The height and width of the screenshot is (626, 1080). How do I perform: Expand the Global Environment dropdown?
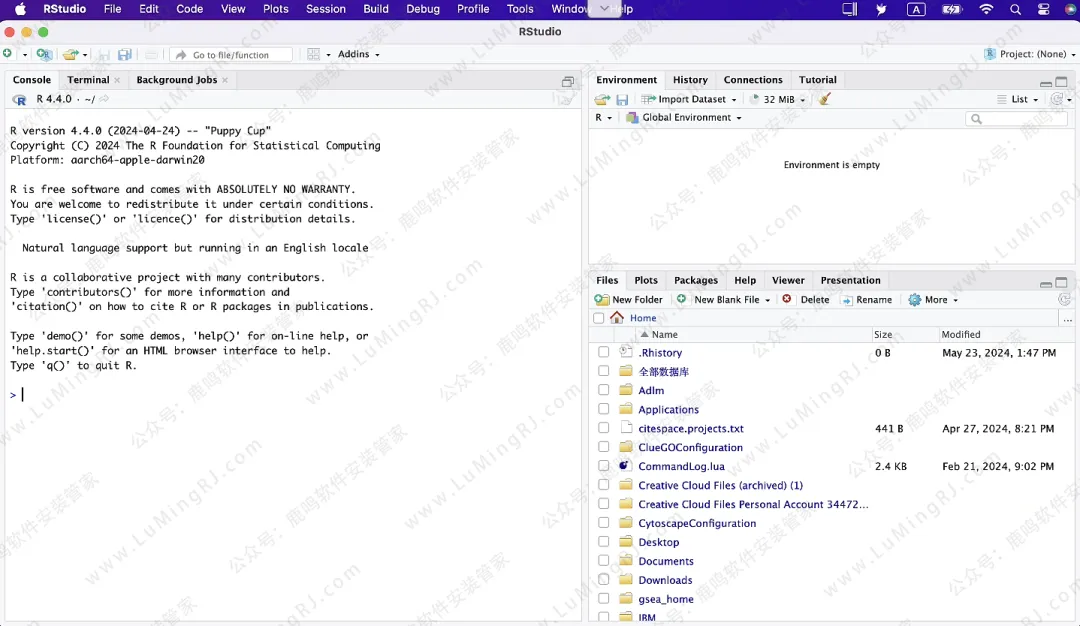coord(690,118)
